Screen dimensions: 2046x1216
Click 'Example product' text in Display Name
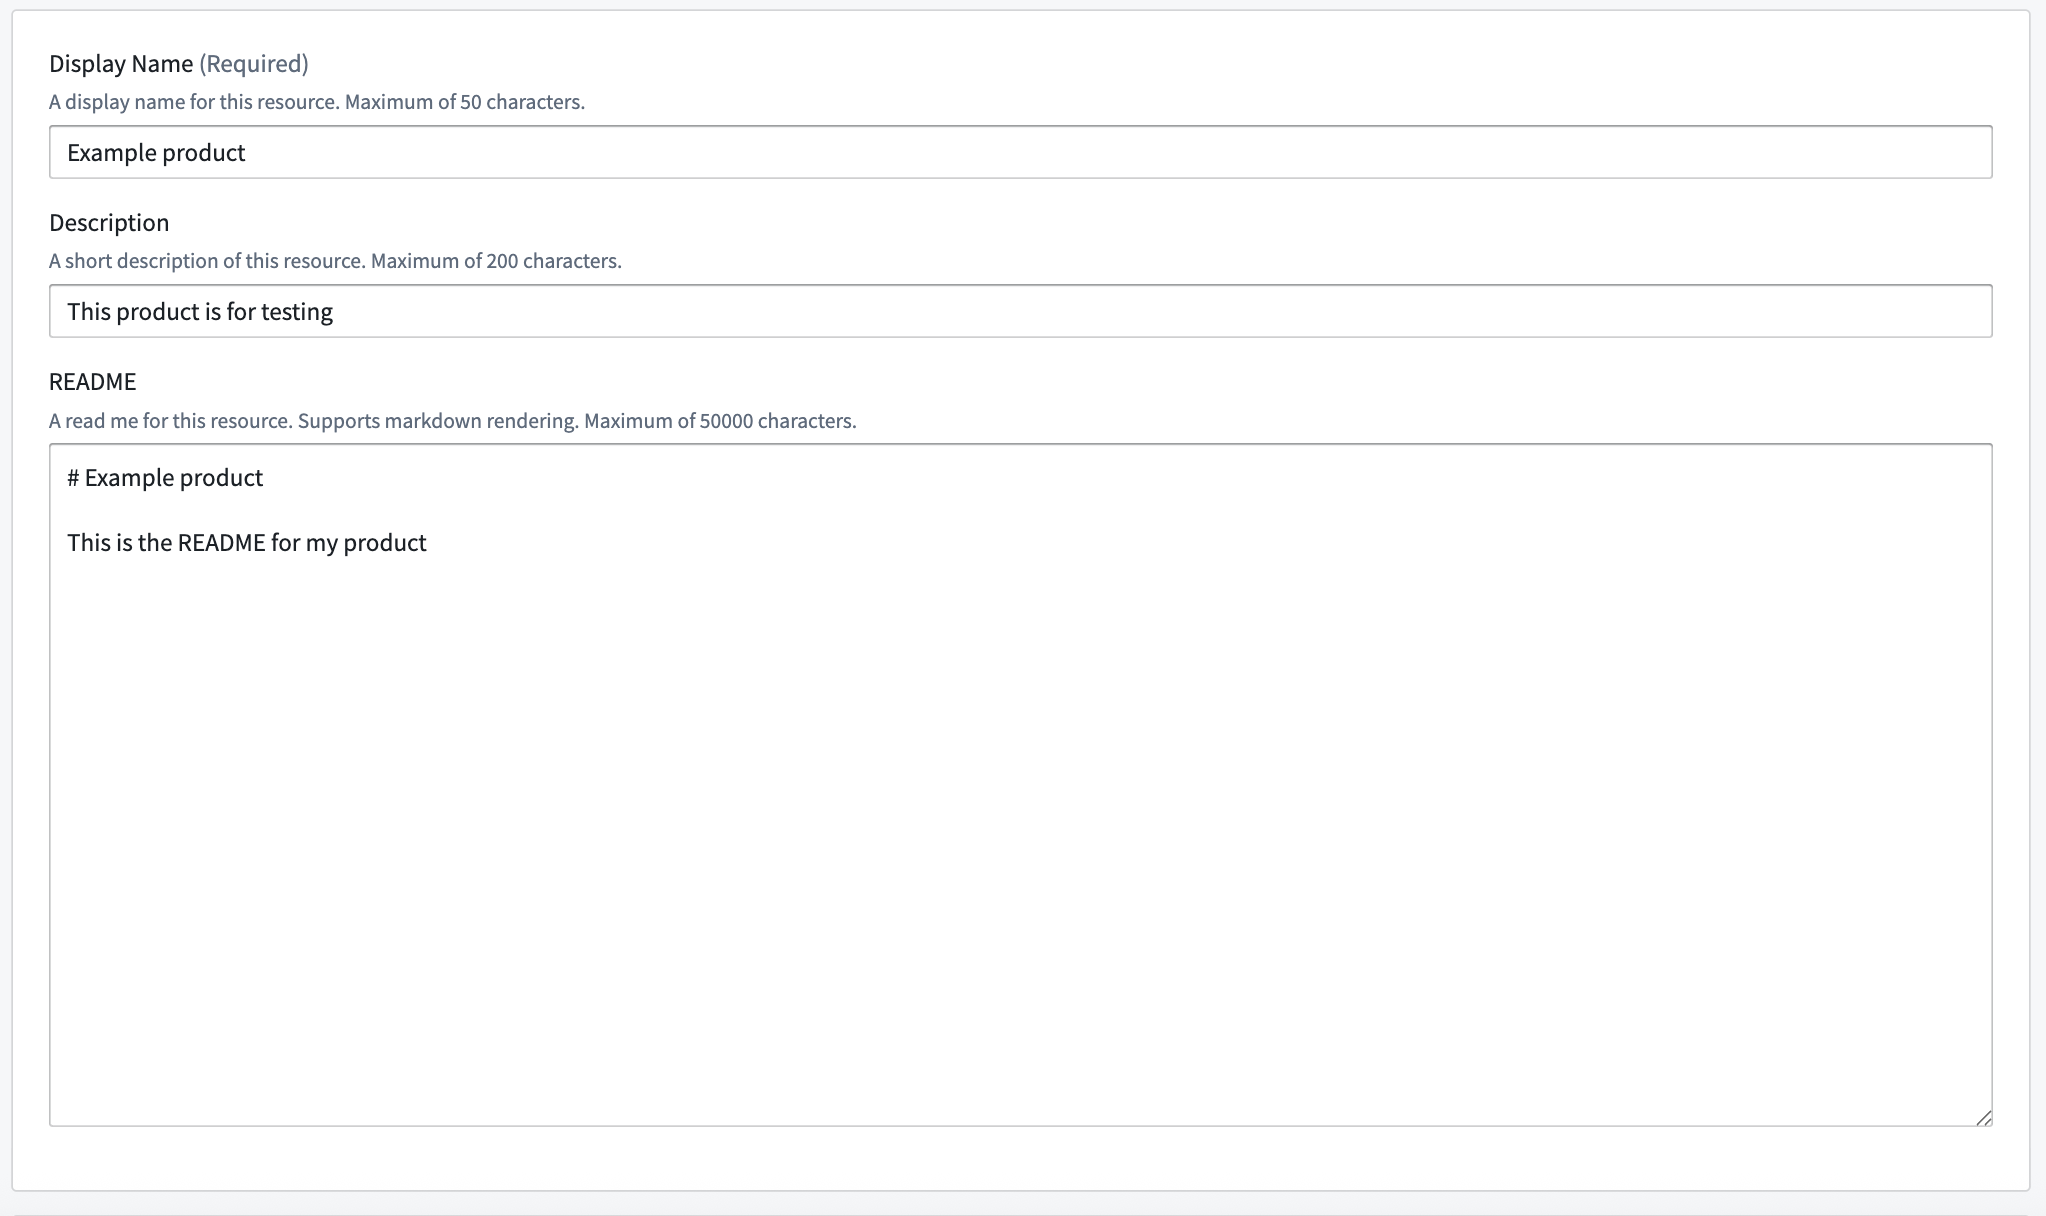(156, 153)
